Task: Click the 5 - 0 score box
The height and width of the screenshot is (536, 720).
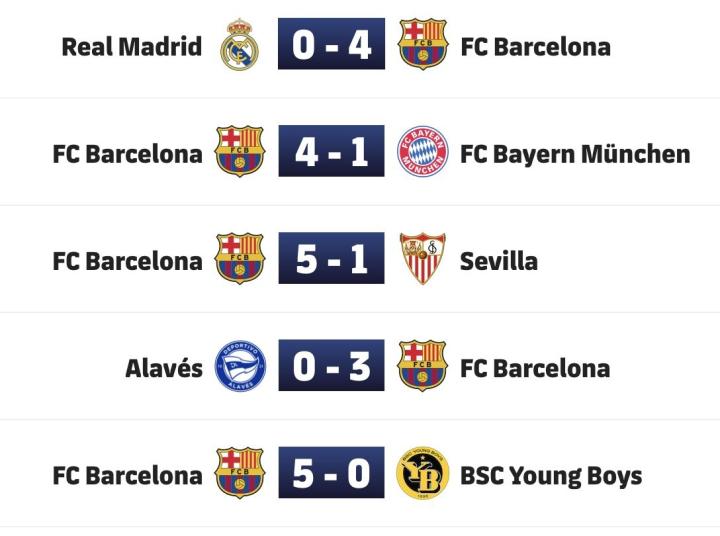Action: 331,474
